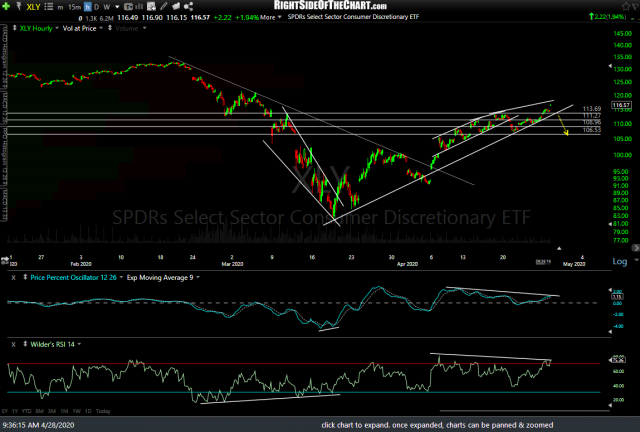
Task: Close the Wilder's RSI panel
Action: pos(13,343)
